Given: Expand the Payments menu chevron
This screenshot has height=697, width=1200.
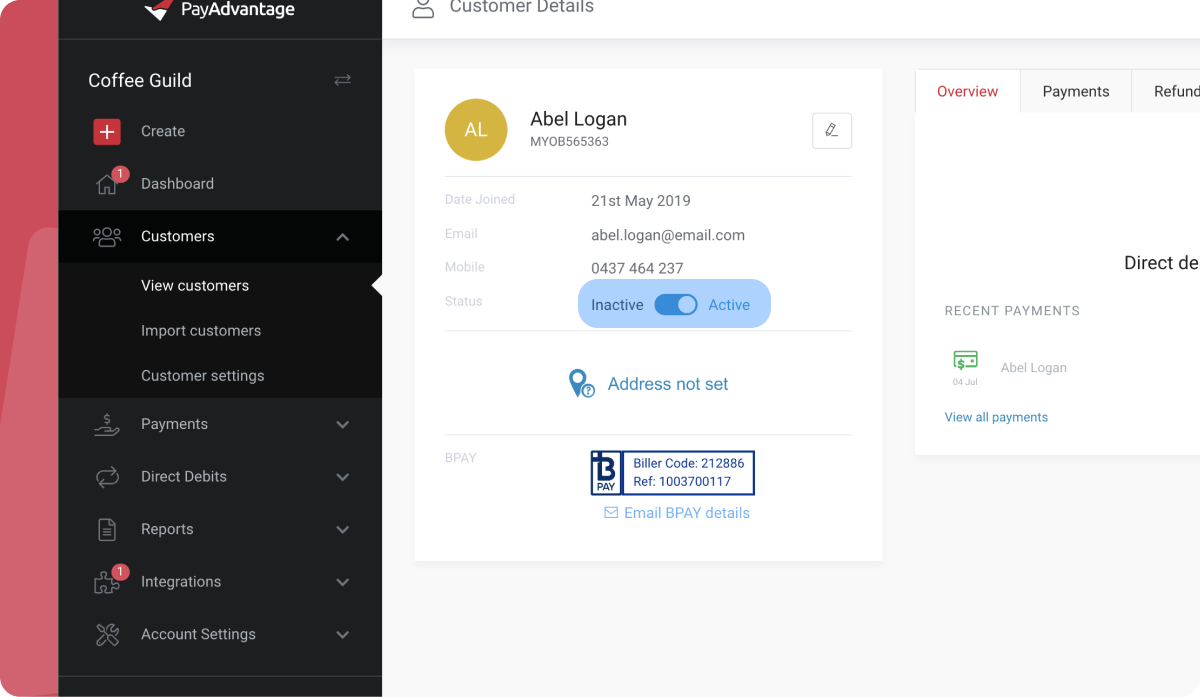Looking at the screenshot, I should pos(343,425).
